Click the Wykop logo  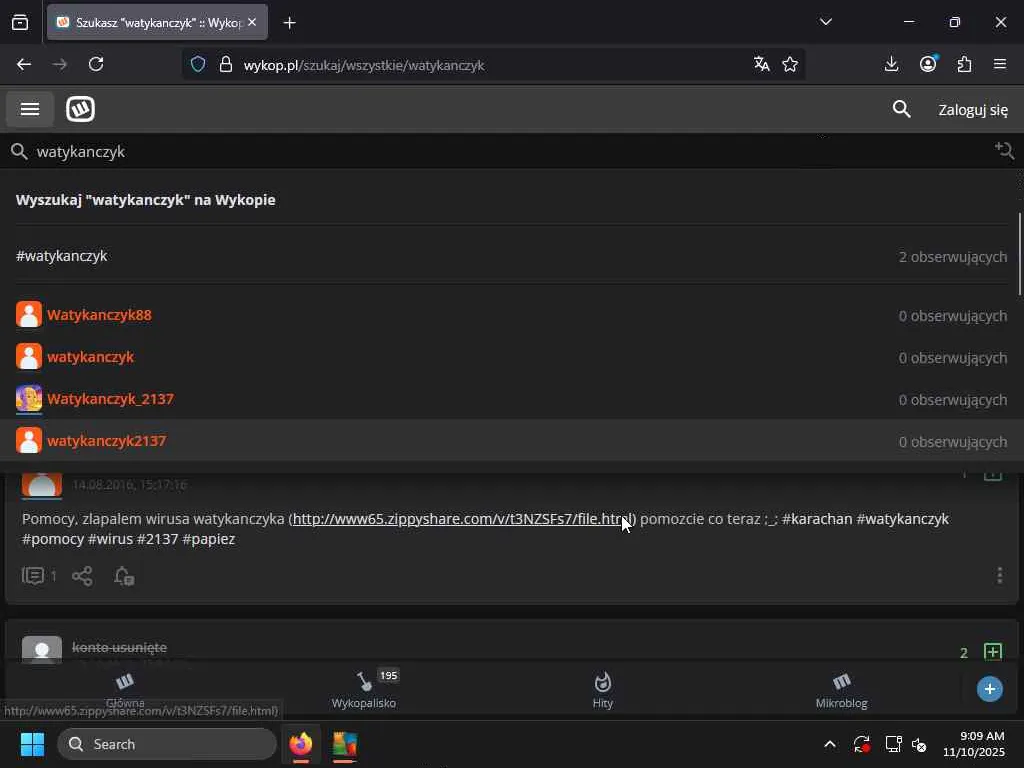(x=80, y=109)
